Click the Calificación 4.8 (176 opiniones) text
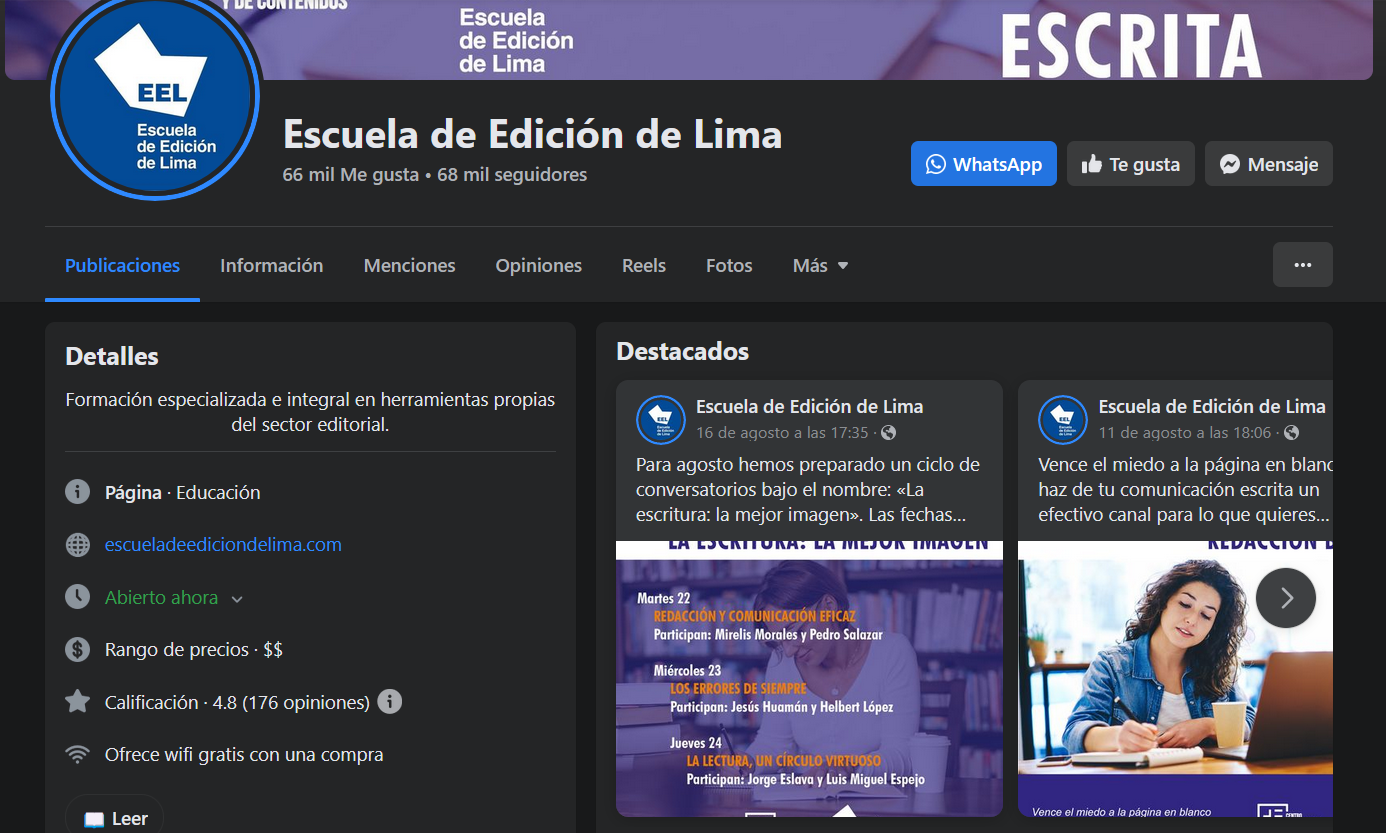Viewport: 1386px width, 833px height. pos(237,702)
